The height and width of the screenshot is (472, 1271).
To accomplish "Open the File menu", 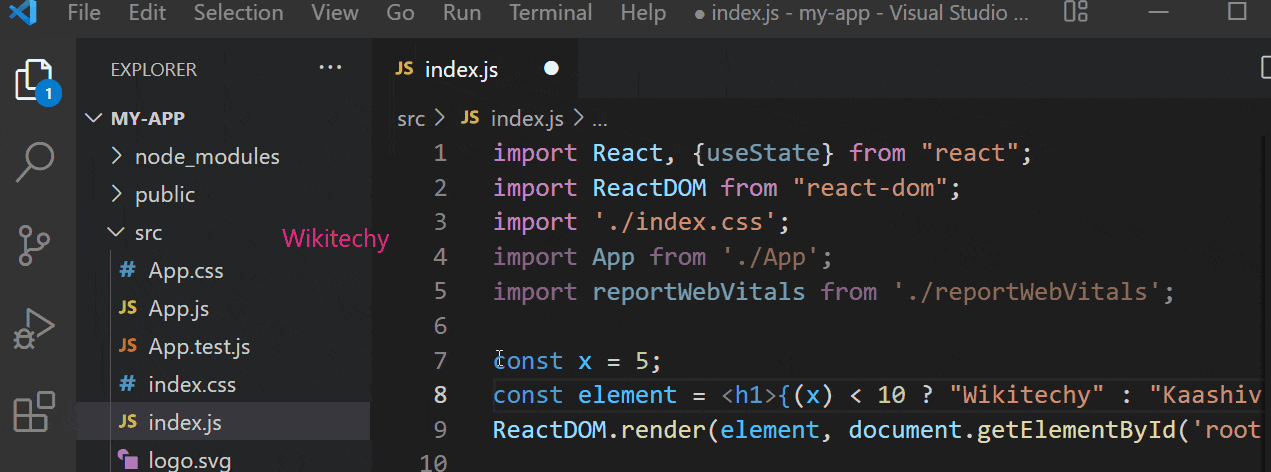I will [x=84, y=13].
